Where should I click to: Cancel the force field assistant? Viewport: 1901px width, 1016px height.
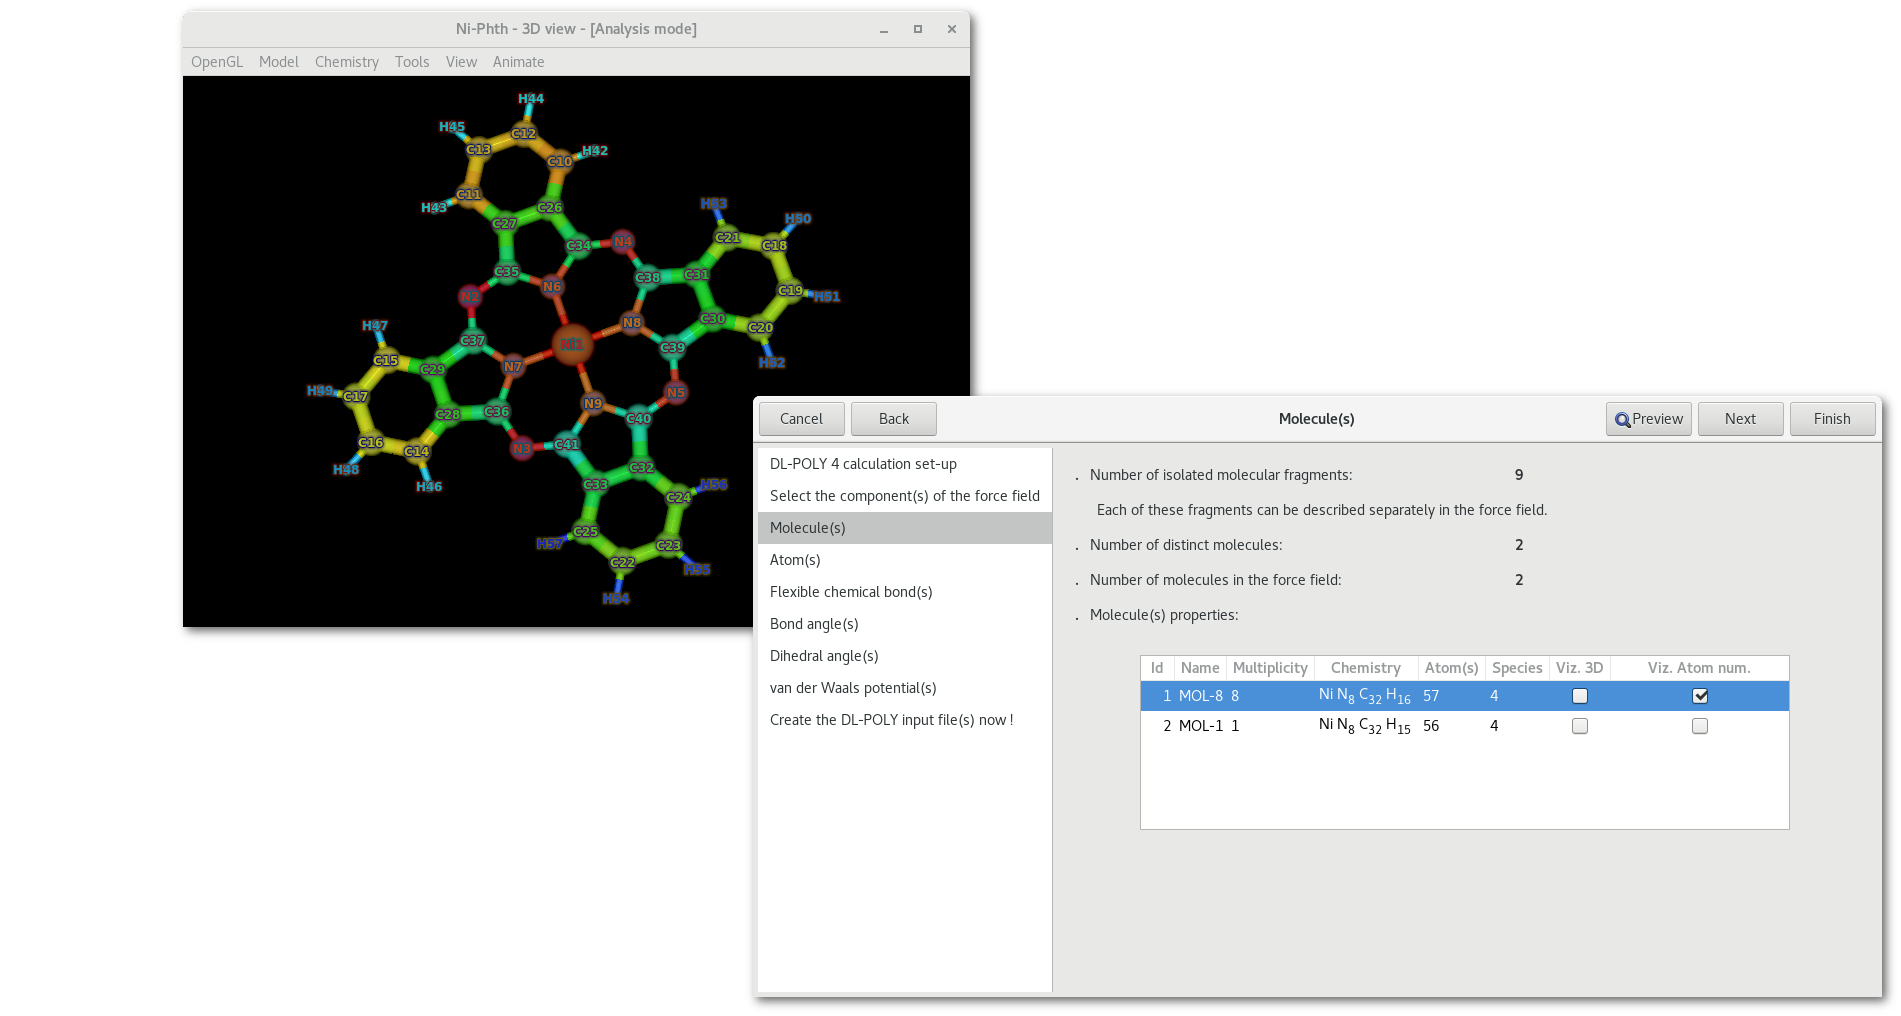pos(801,419)
